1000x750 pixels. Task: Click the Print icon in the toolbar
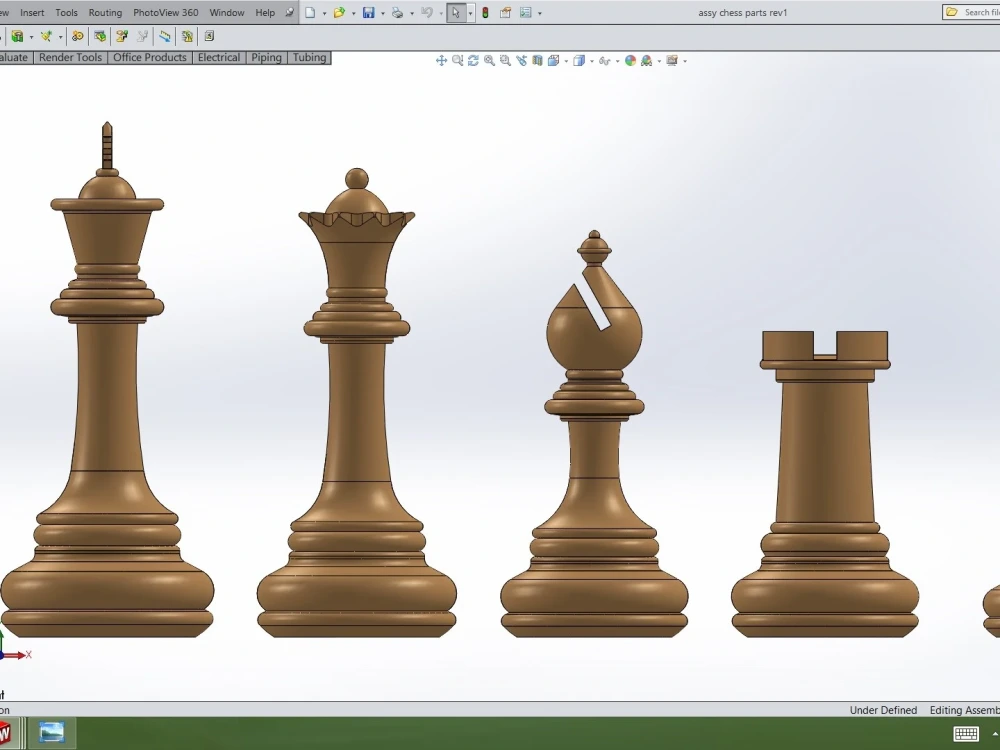pyautogui.click(x=398, y=12)
